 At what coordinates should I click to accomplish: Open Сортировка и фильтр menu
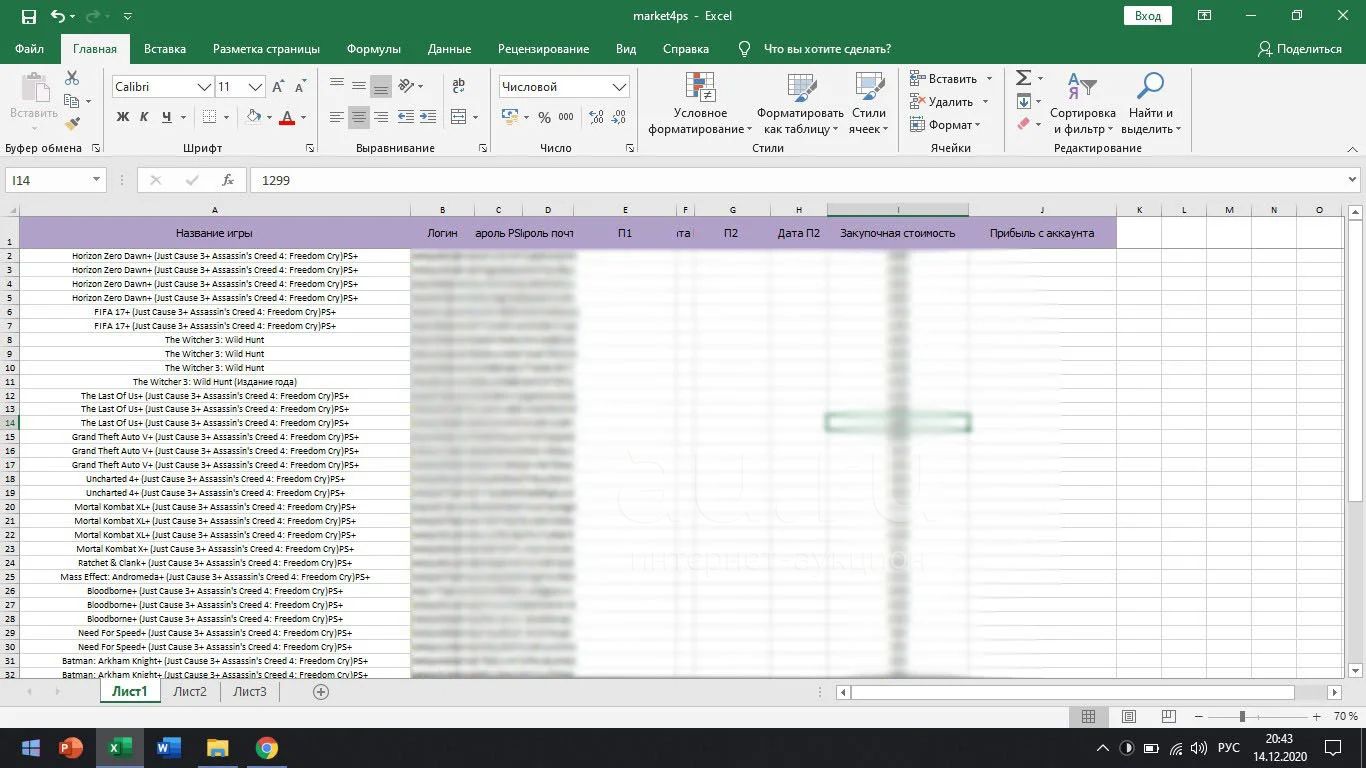[x=1082, y=104]
